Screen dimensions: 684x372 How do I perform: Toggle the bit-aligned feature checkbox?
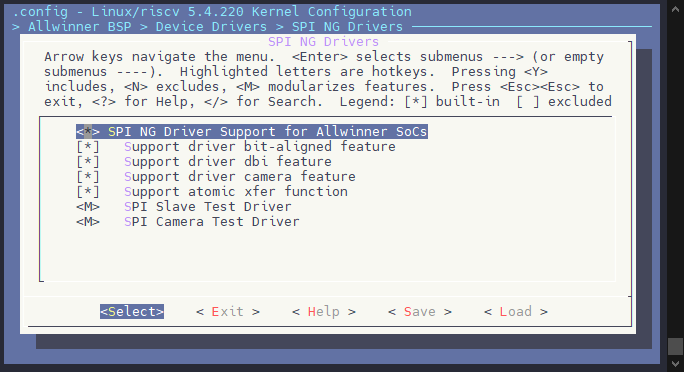pyautogui.click(x=88, y=147)
